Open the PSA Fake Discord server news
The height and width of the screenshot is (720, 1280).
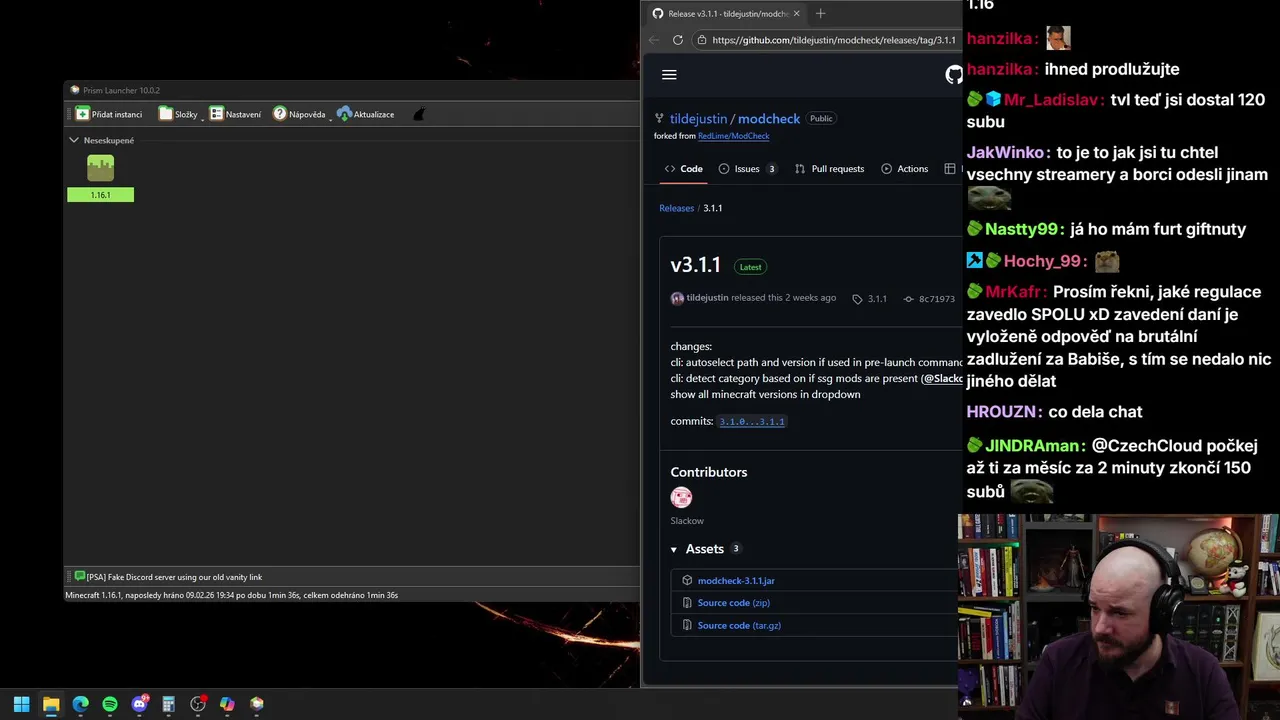(x=174, y=577)
